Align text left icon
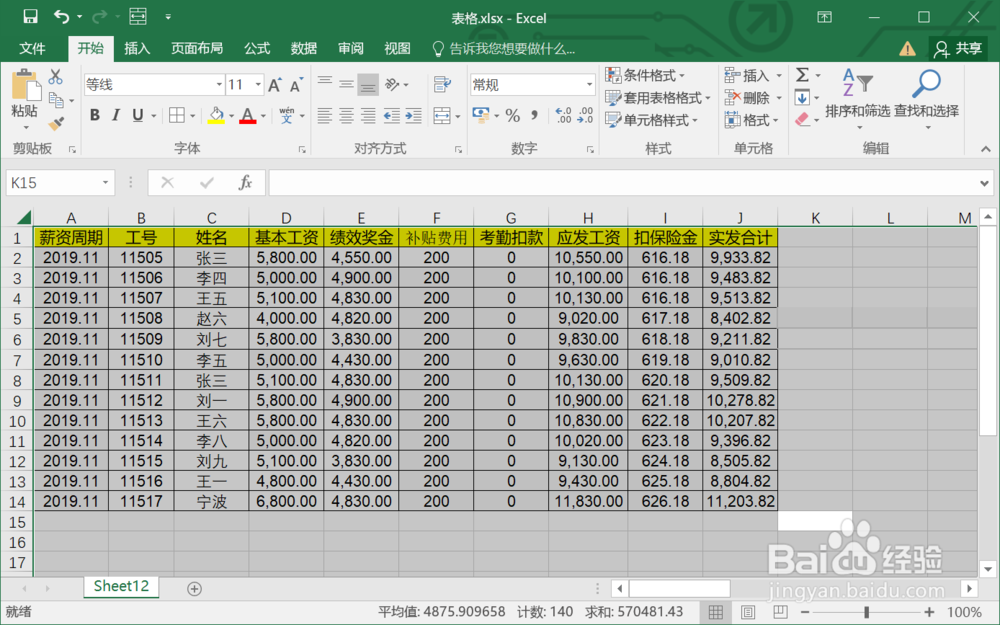1000x625 pixels. 325,115
